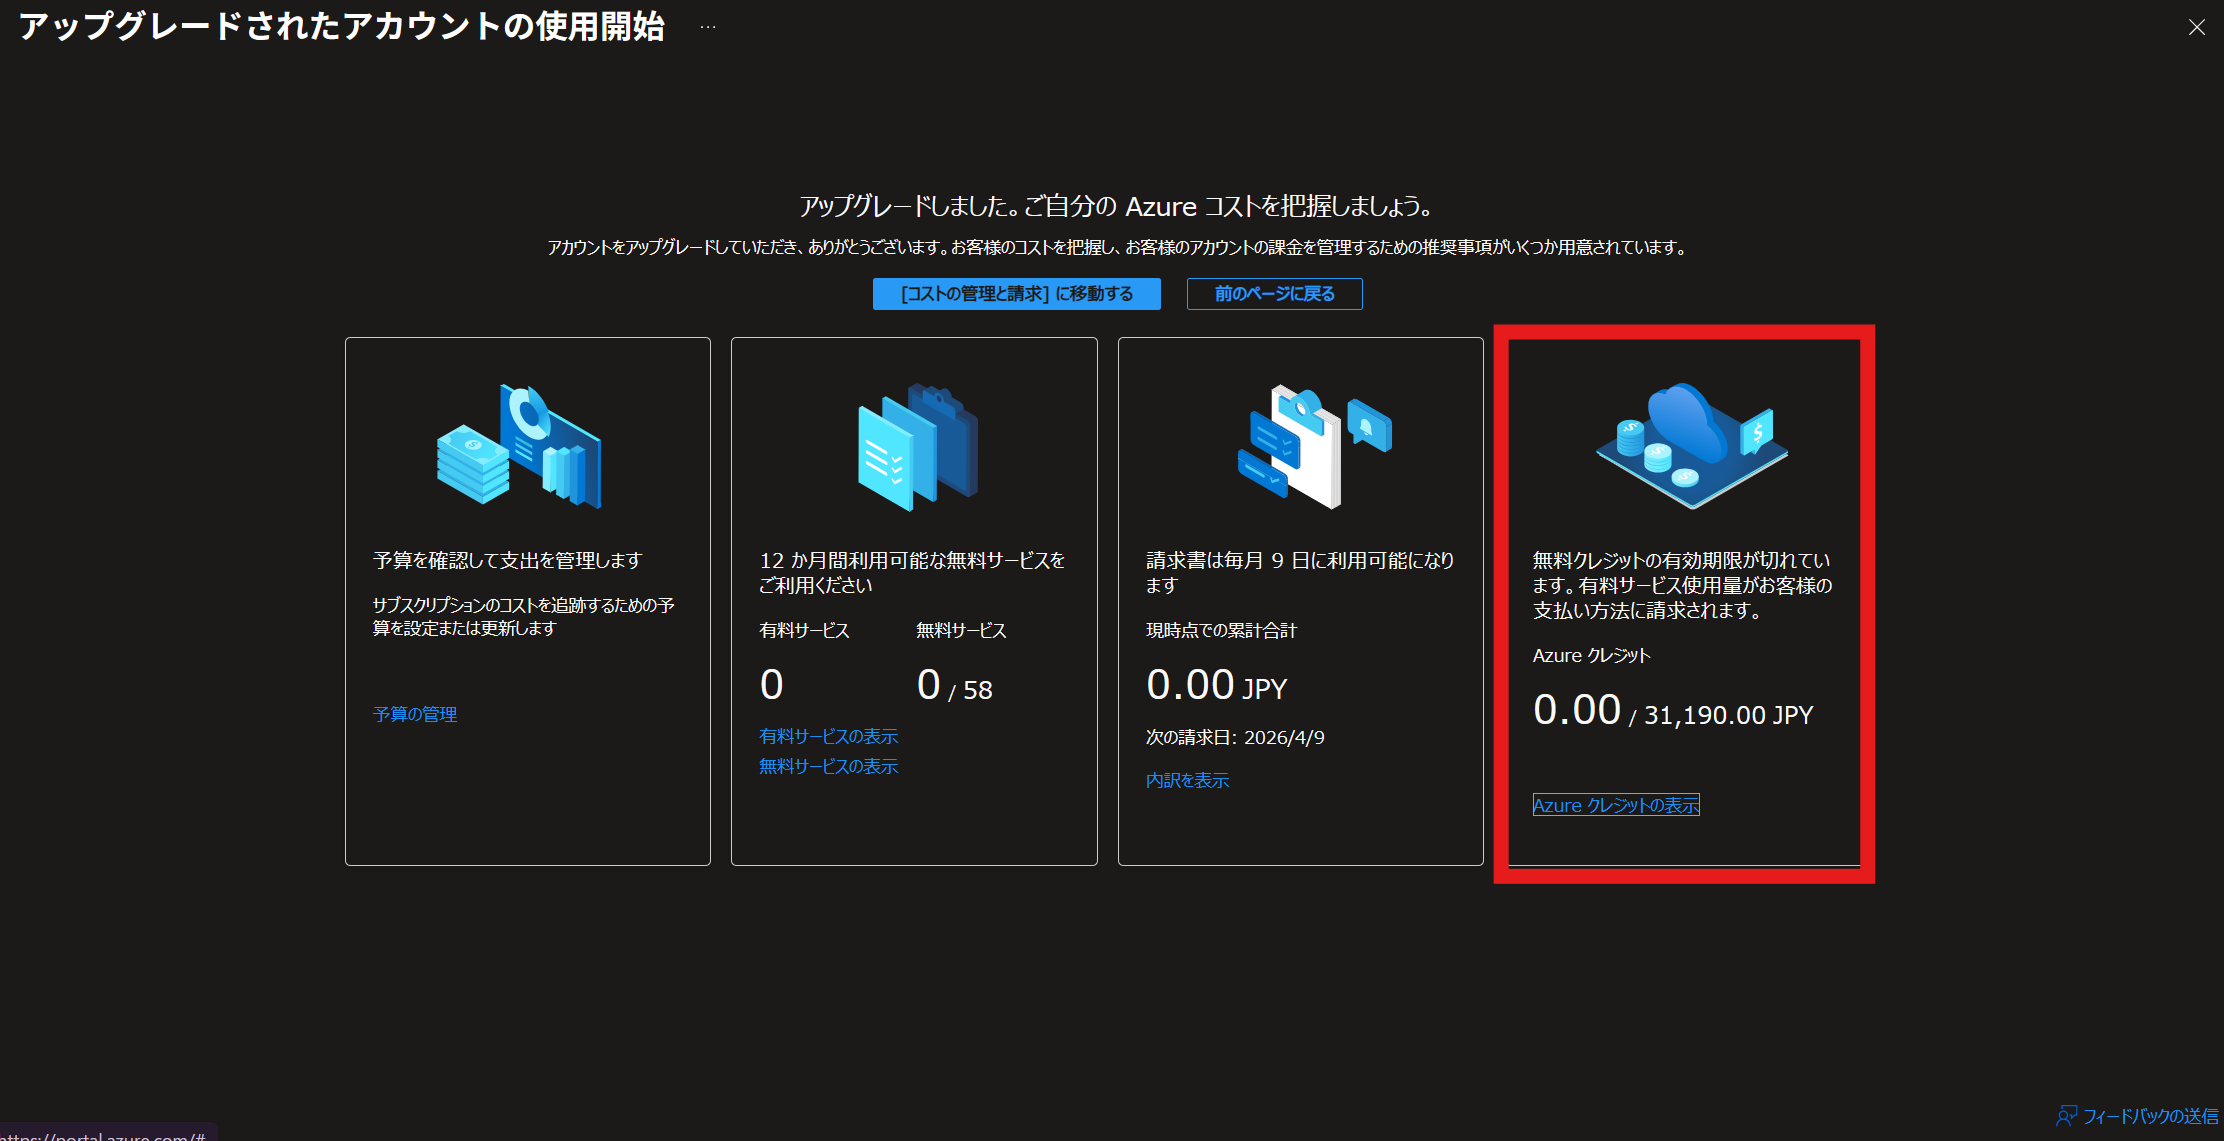Open the 予算の管理 link
This screenshot has height=1141, width=2224.
point(415,714)
